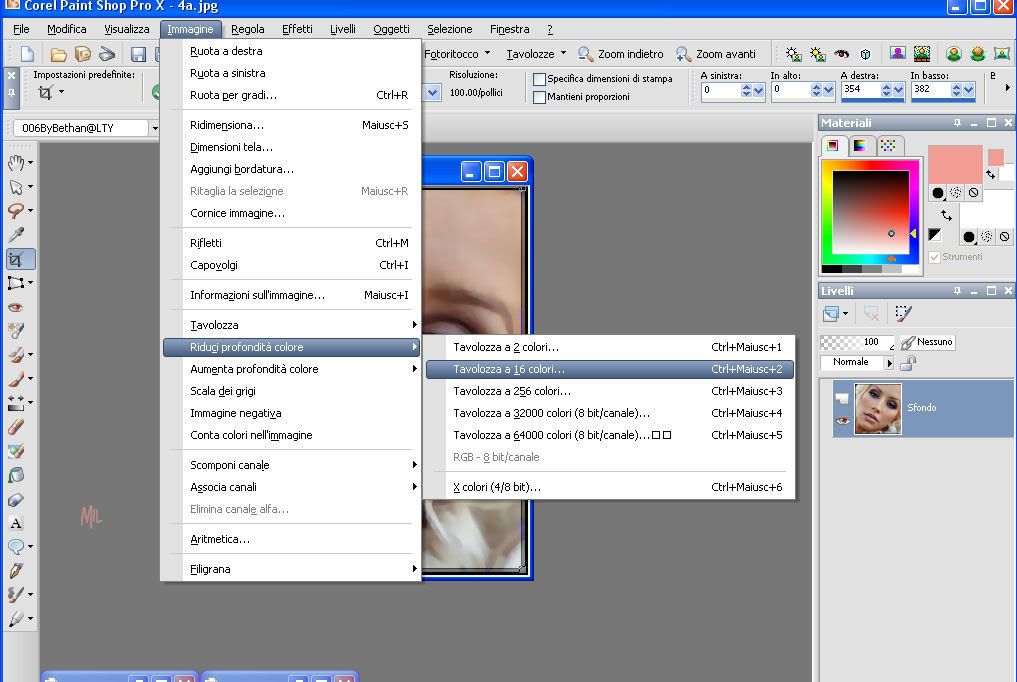This screenshot has height=682, width=1017.
Task: Select the Dropper tool
Action: coord(16,235)
